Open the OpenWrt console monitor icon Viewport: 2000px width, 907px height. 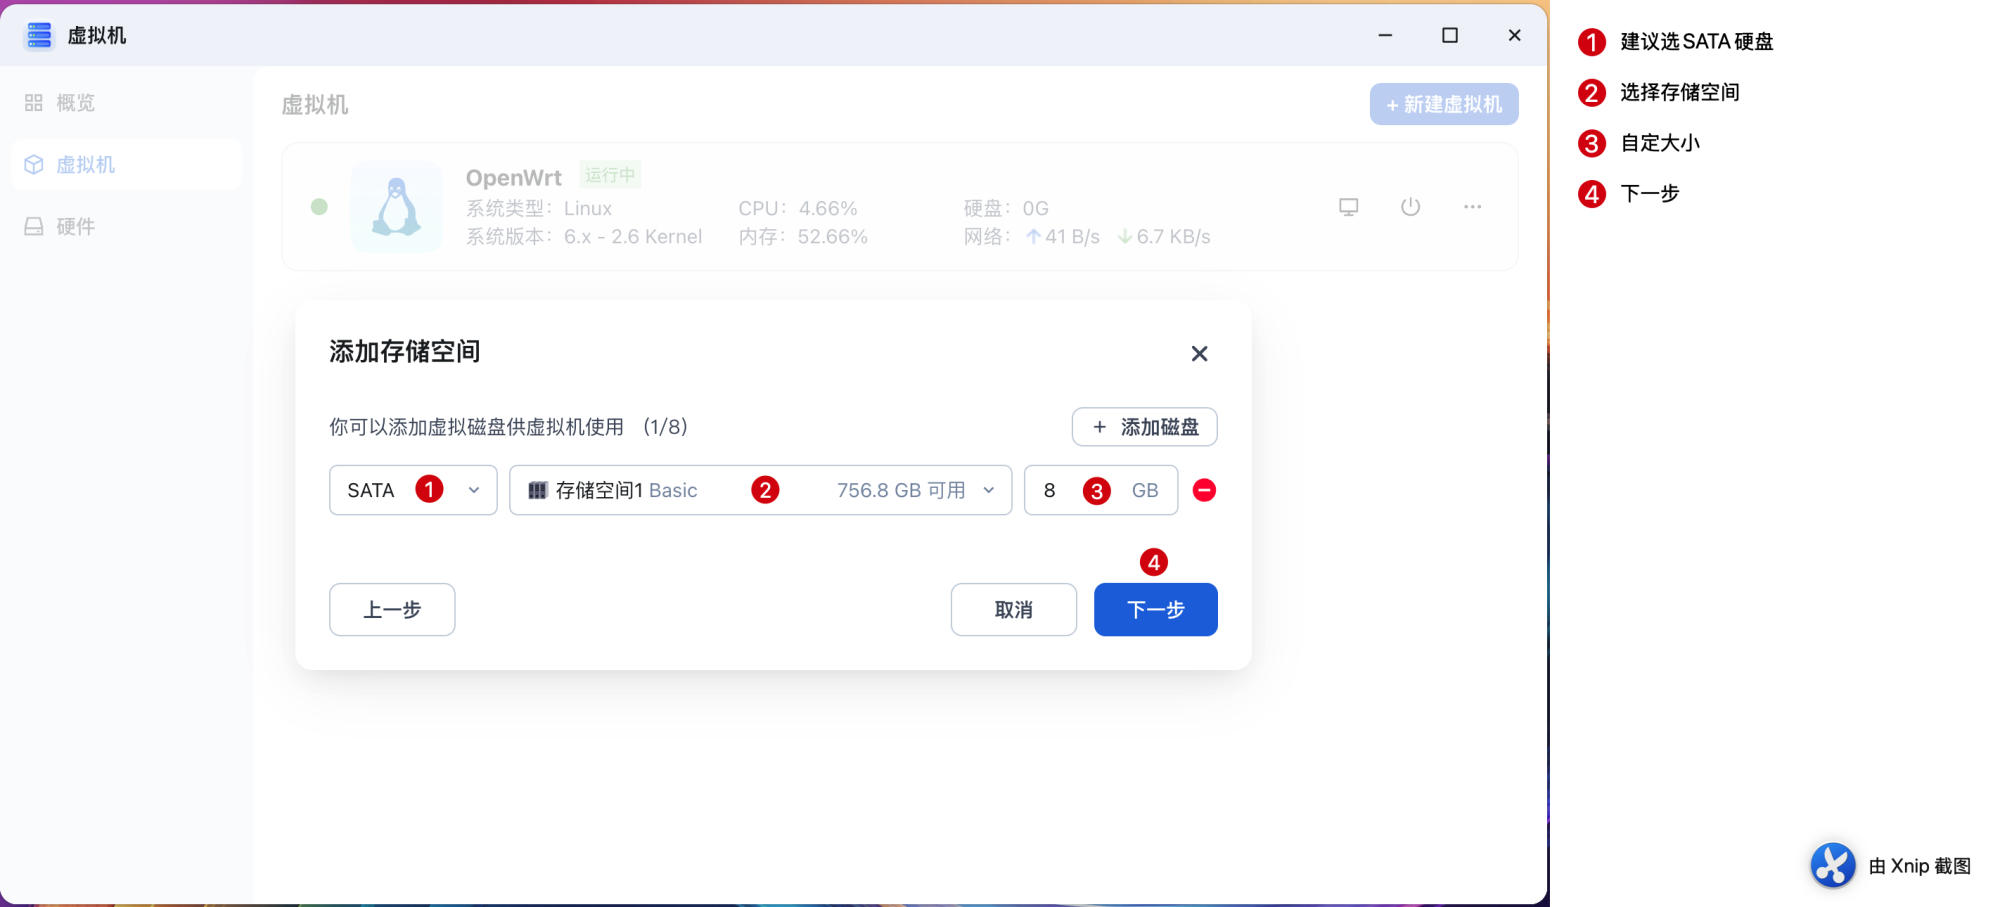tap(1348, 207)
